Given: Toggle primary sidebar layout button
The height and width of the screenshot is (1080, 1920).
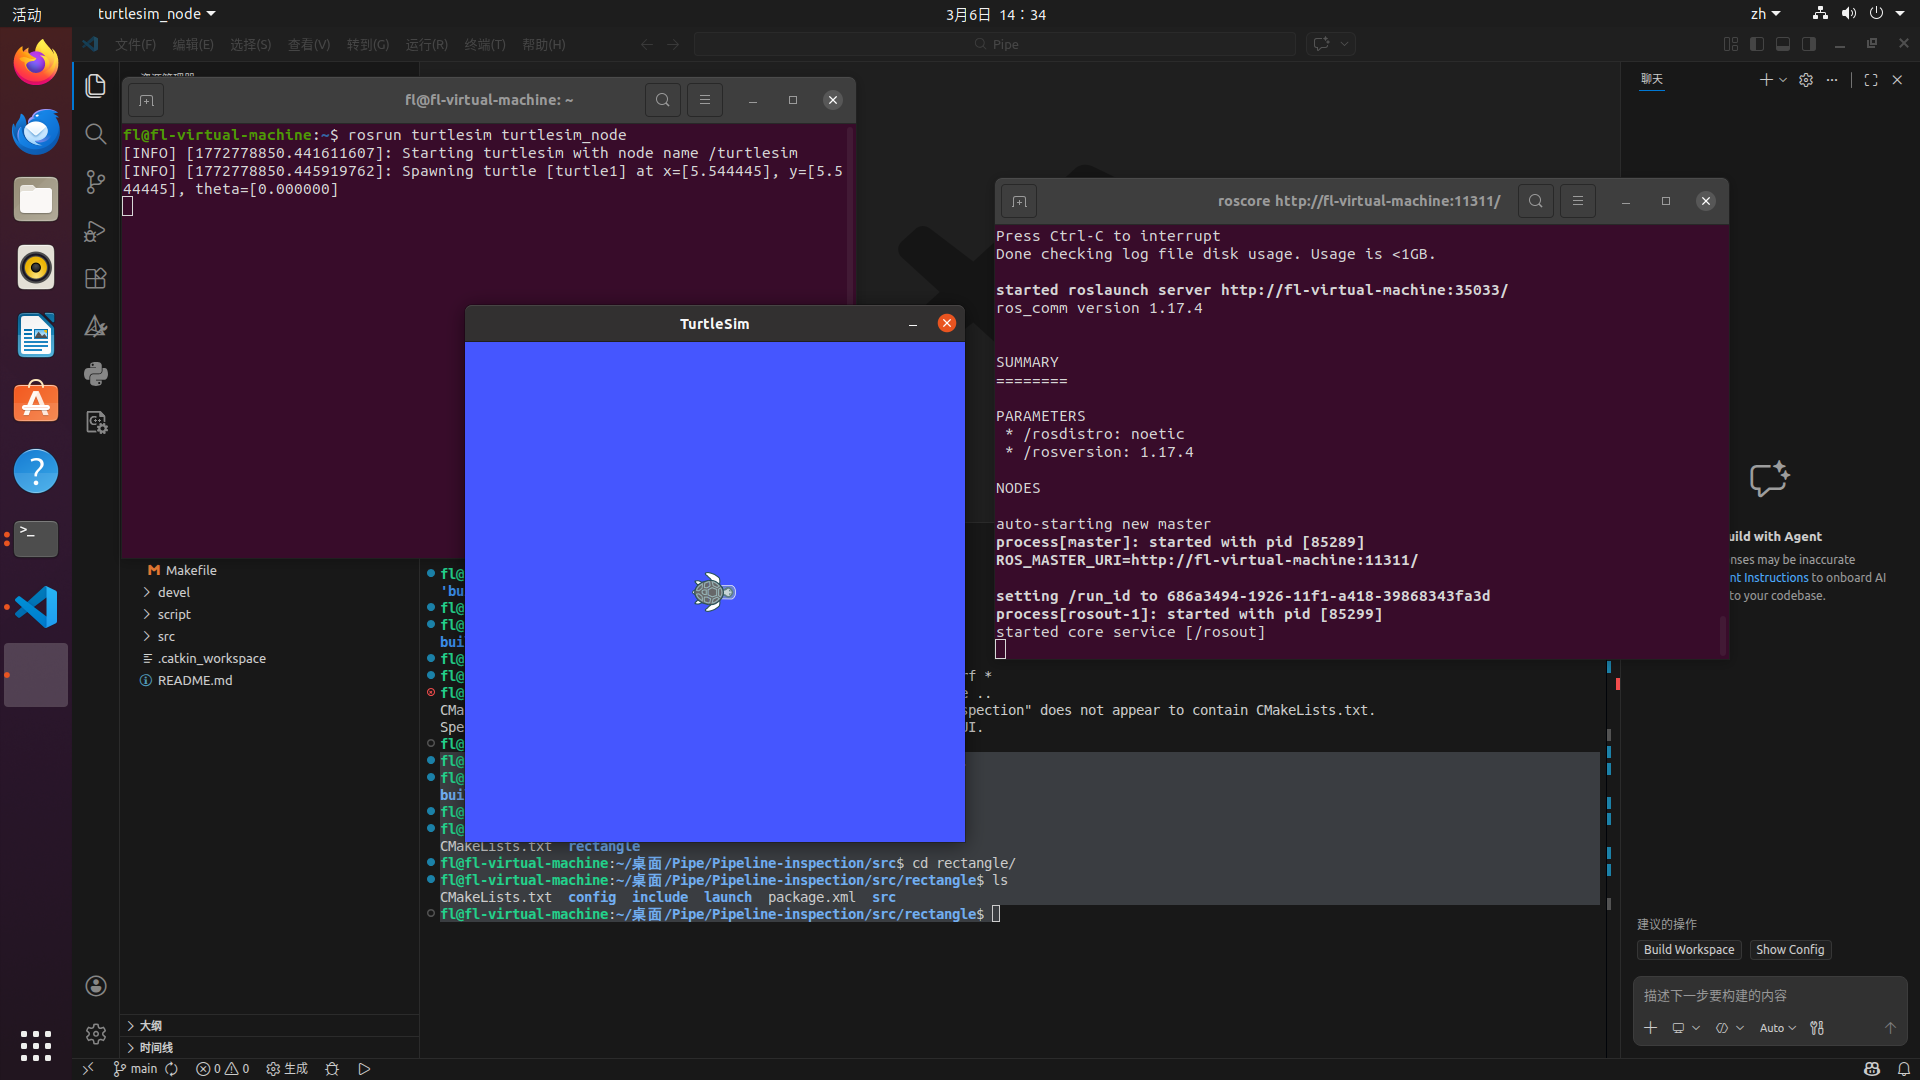Looking at the screenshot, I should click(x=1757, y=44).
